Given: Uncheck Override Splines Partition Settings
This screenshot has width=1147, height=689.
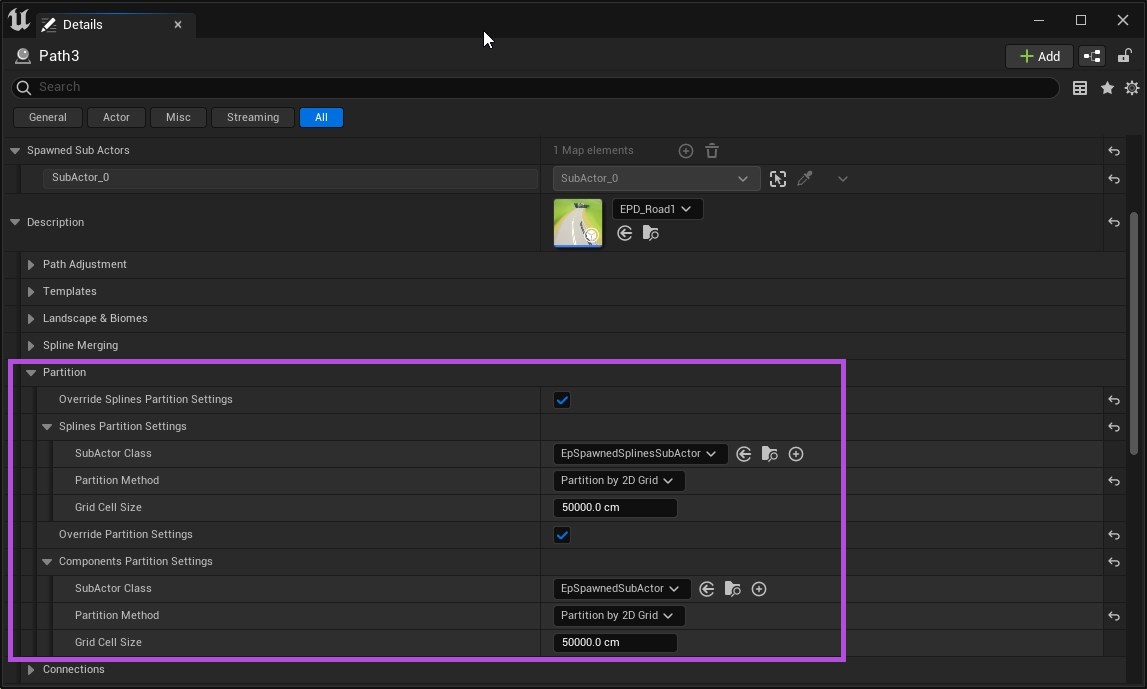Looking at the screenshot, I should click(562, 400).
